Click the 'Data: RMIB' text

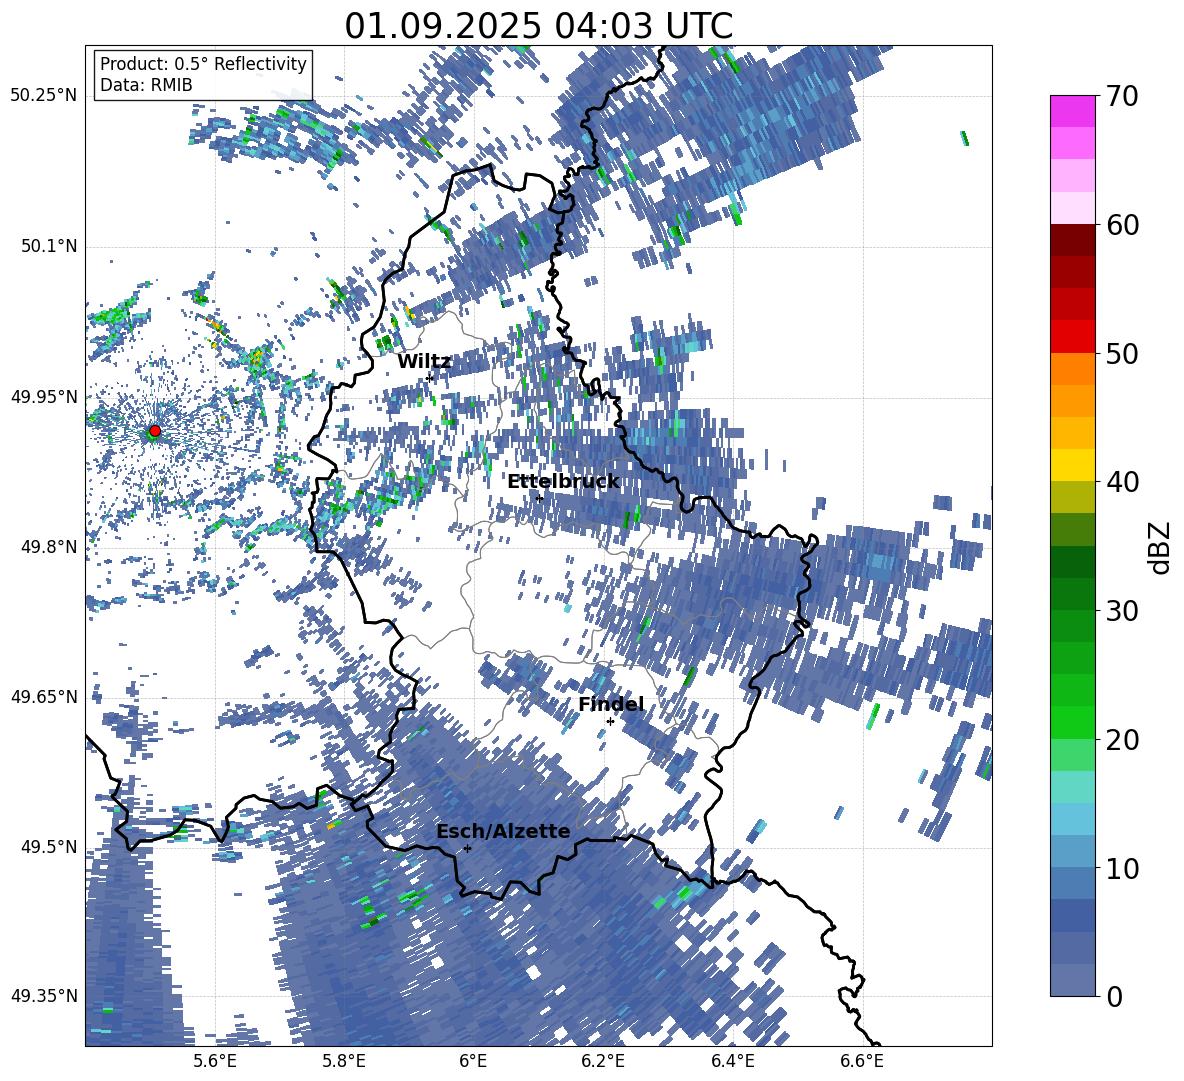(146, 85)
